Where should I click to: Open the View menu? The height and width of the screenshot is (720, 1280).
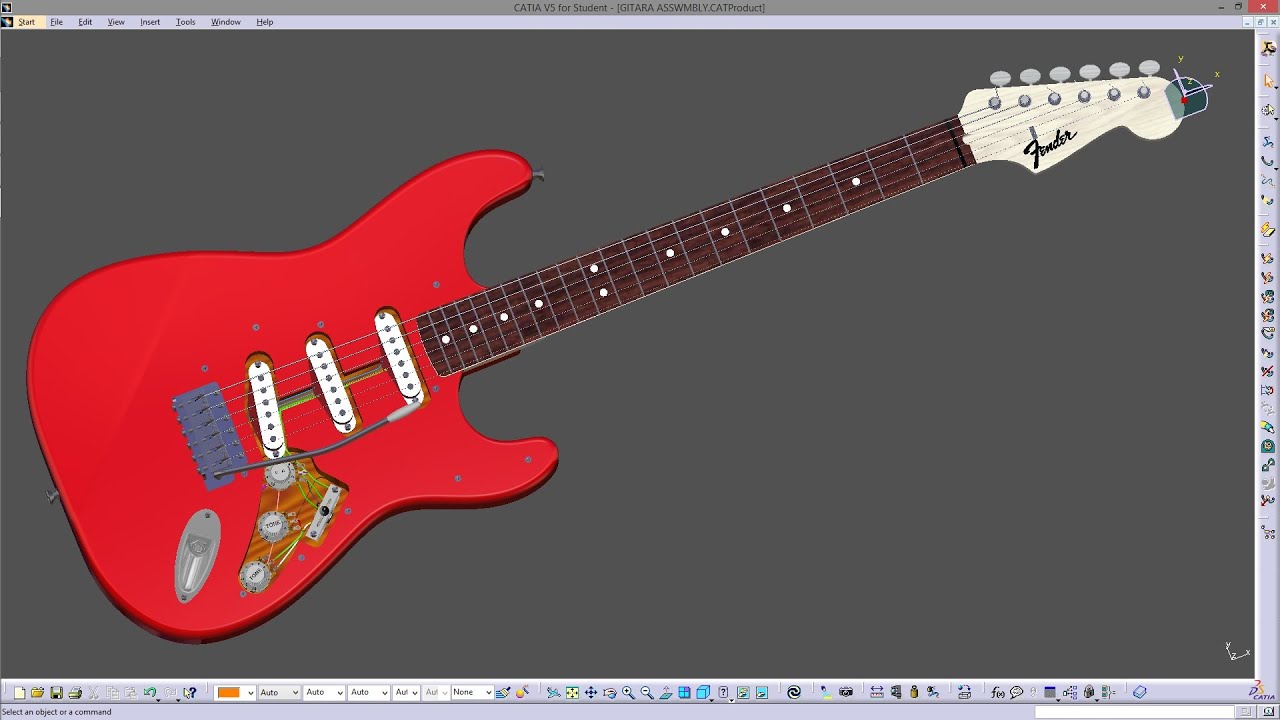[x=116, y=22]
